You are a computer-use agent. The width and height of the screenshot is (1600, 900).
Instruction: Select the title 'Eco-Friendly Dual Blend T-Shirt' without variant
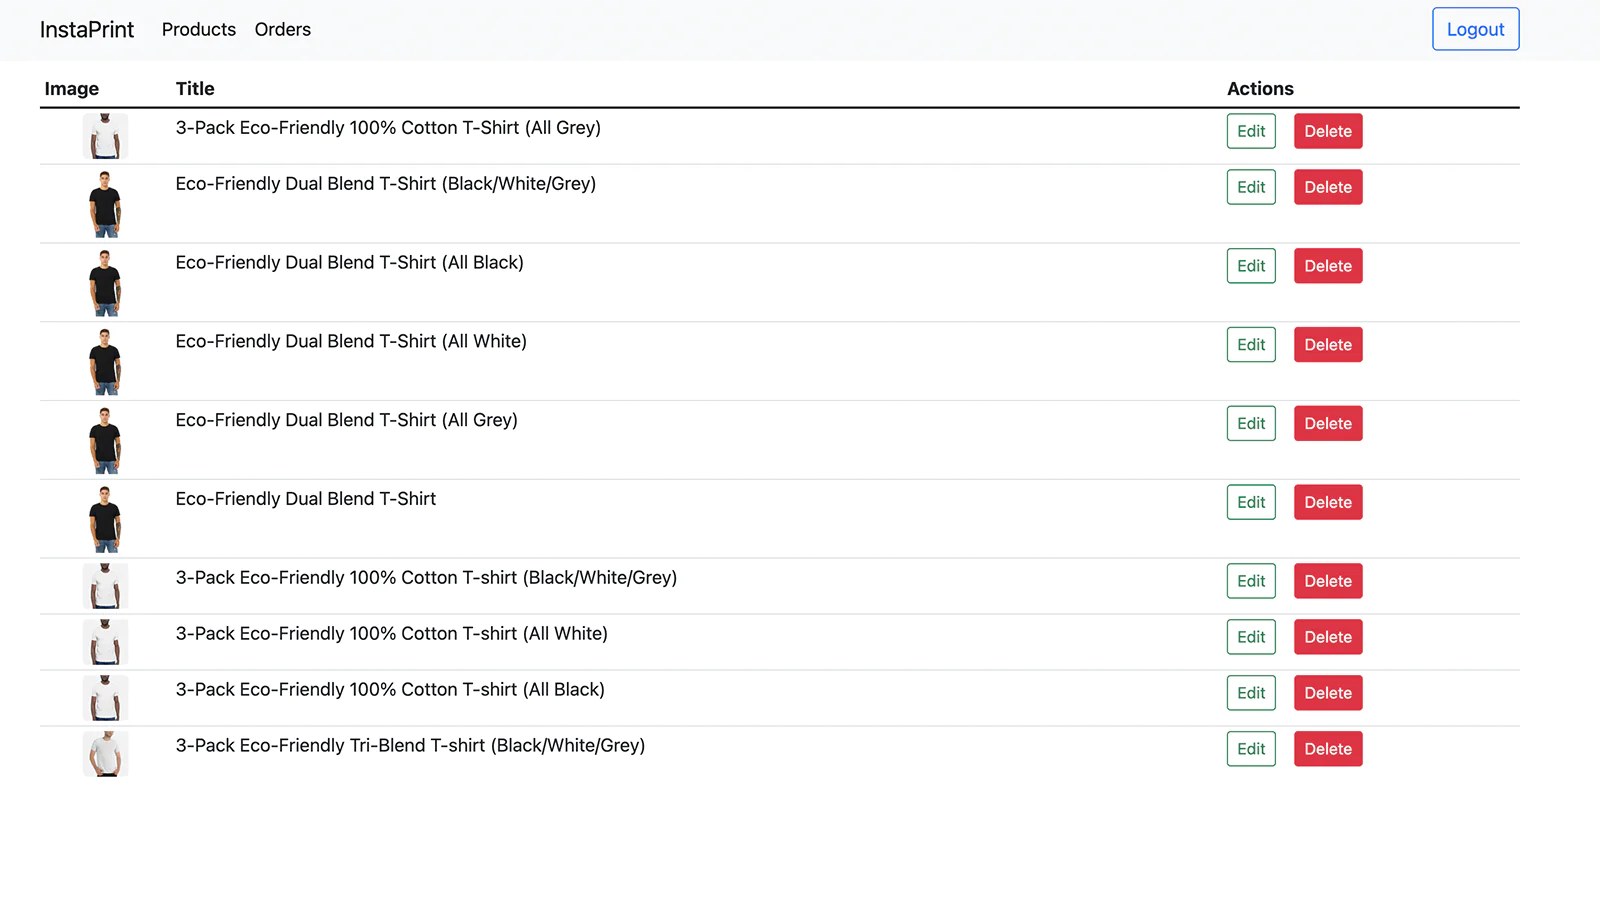tap(306, 499)
